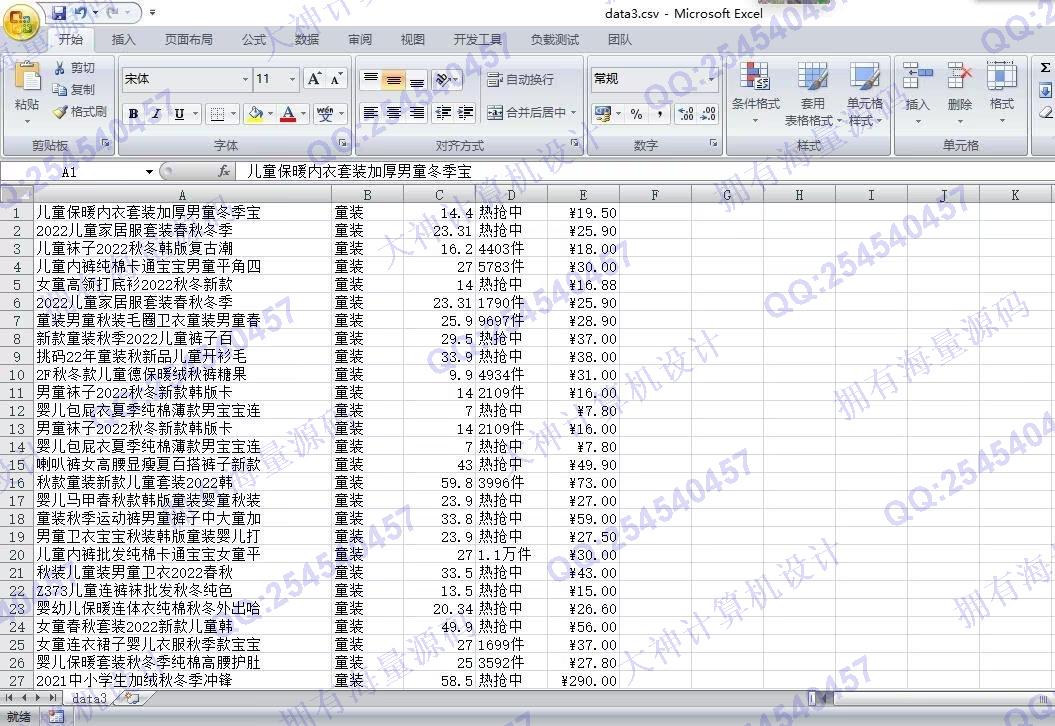The width and height of the screenshot is (1055, 726).
Task: Click the Cell Styles (单元格样式) icon
Action: click(865, 76)
